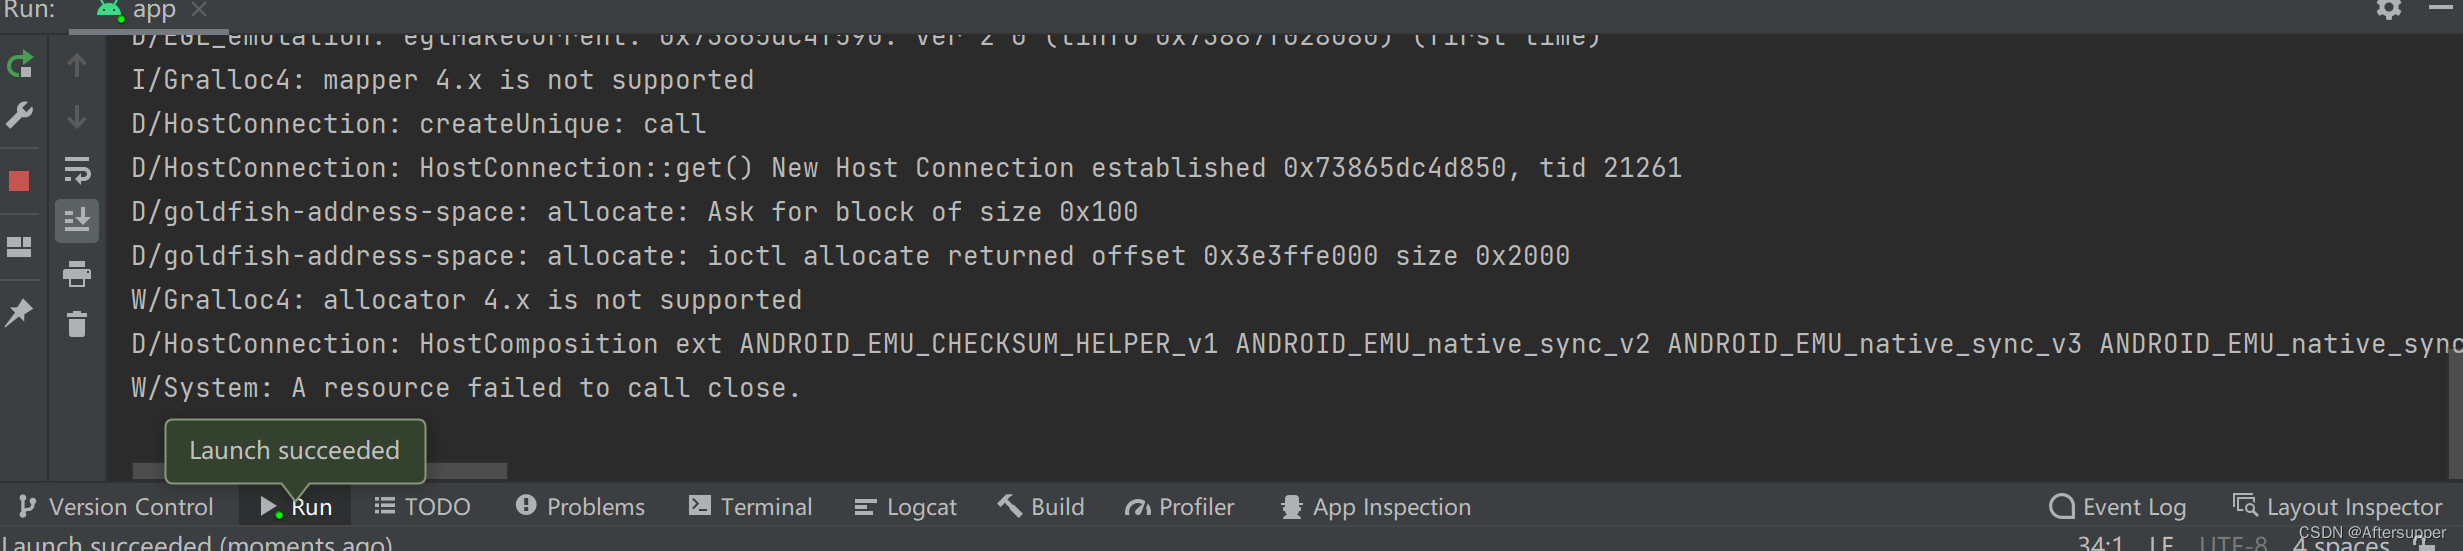Image resolution: width=2463 pixels, height=551 pixels.
Task: Print the console output with the printer icon
Action: point(77,273)
